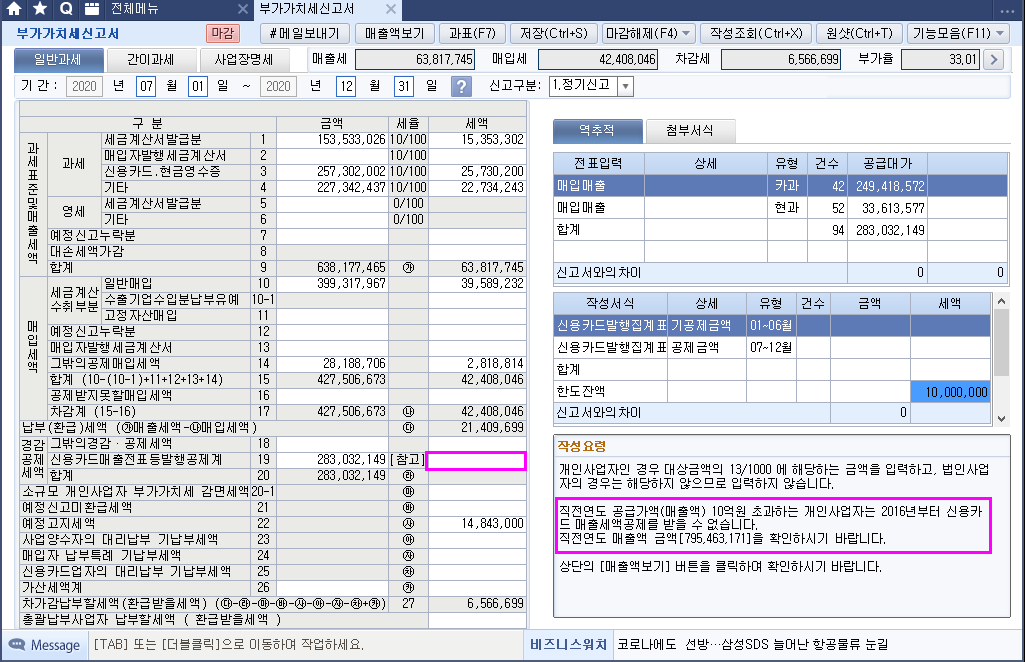Viewport: 1025px width, 662px height.
Task: Click the blue question mark help icon
Action: click(x=461, y=86)
